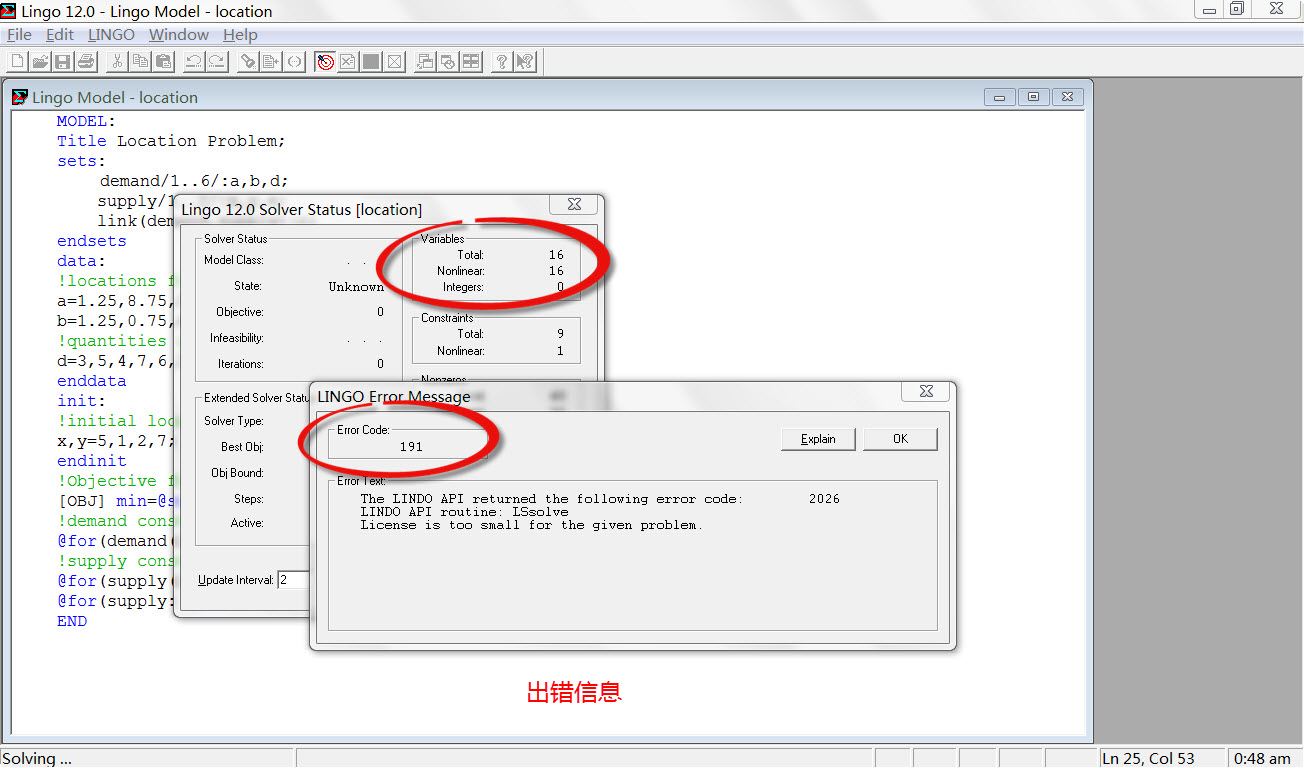Click the 'endsets' keyword line
This screenshot has width=1304, height=768.
coord(91,241)
